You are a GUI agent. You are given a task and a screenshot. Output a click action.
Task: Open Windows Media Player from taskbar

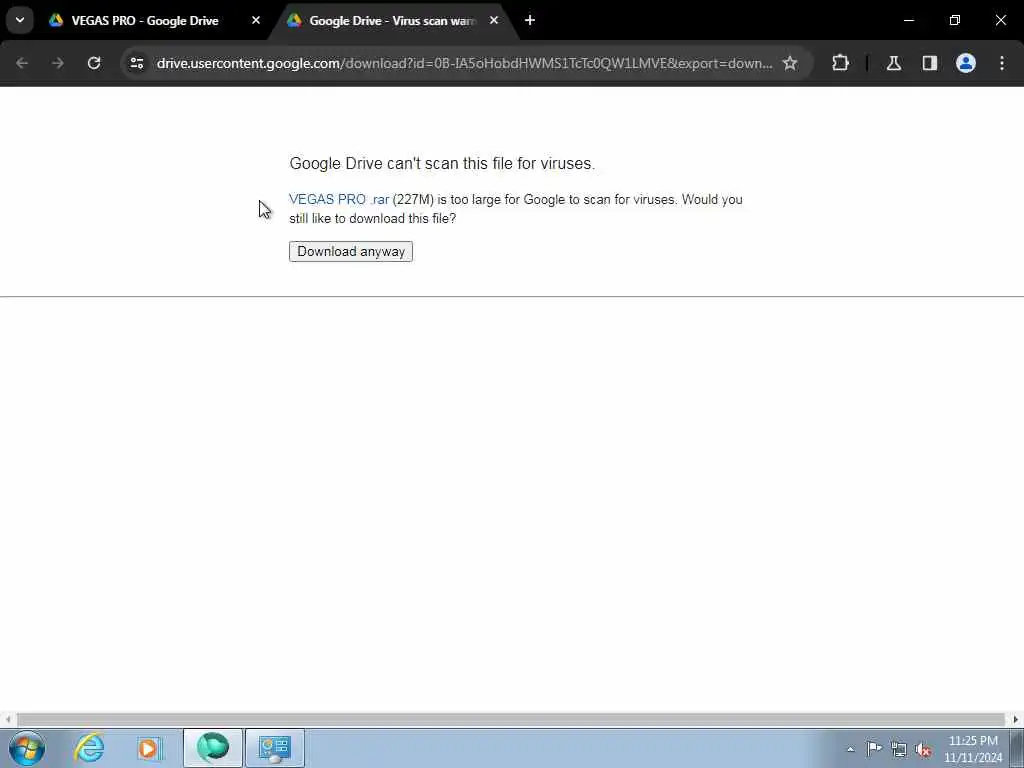[x=149, y=748]
